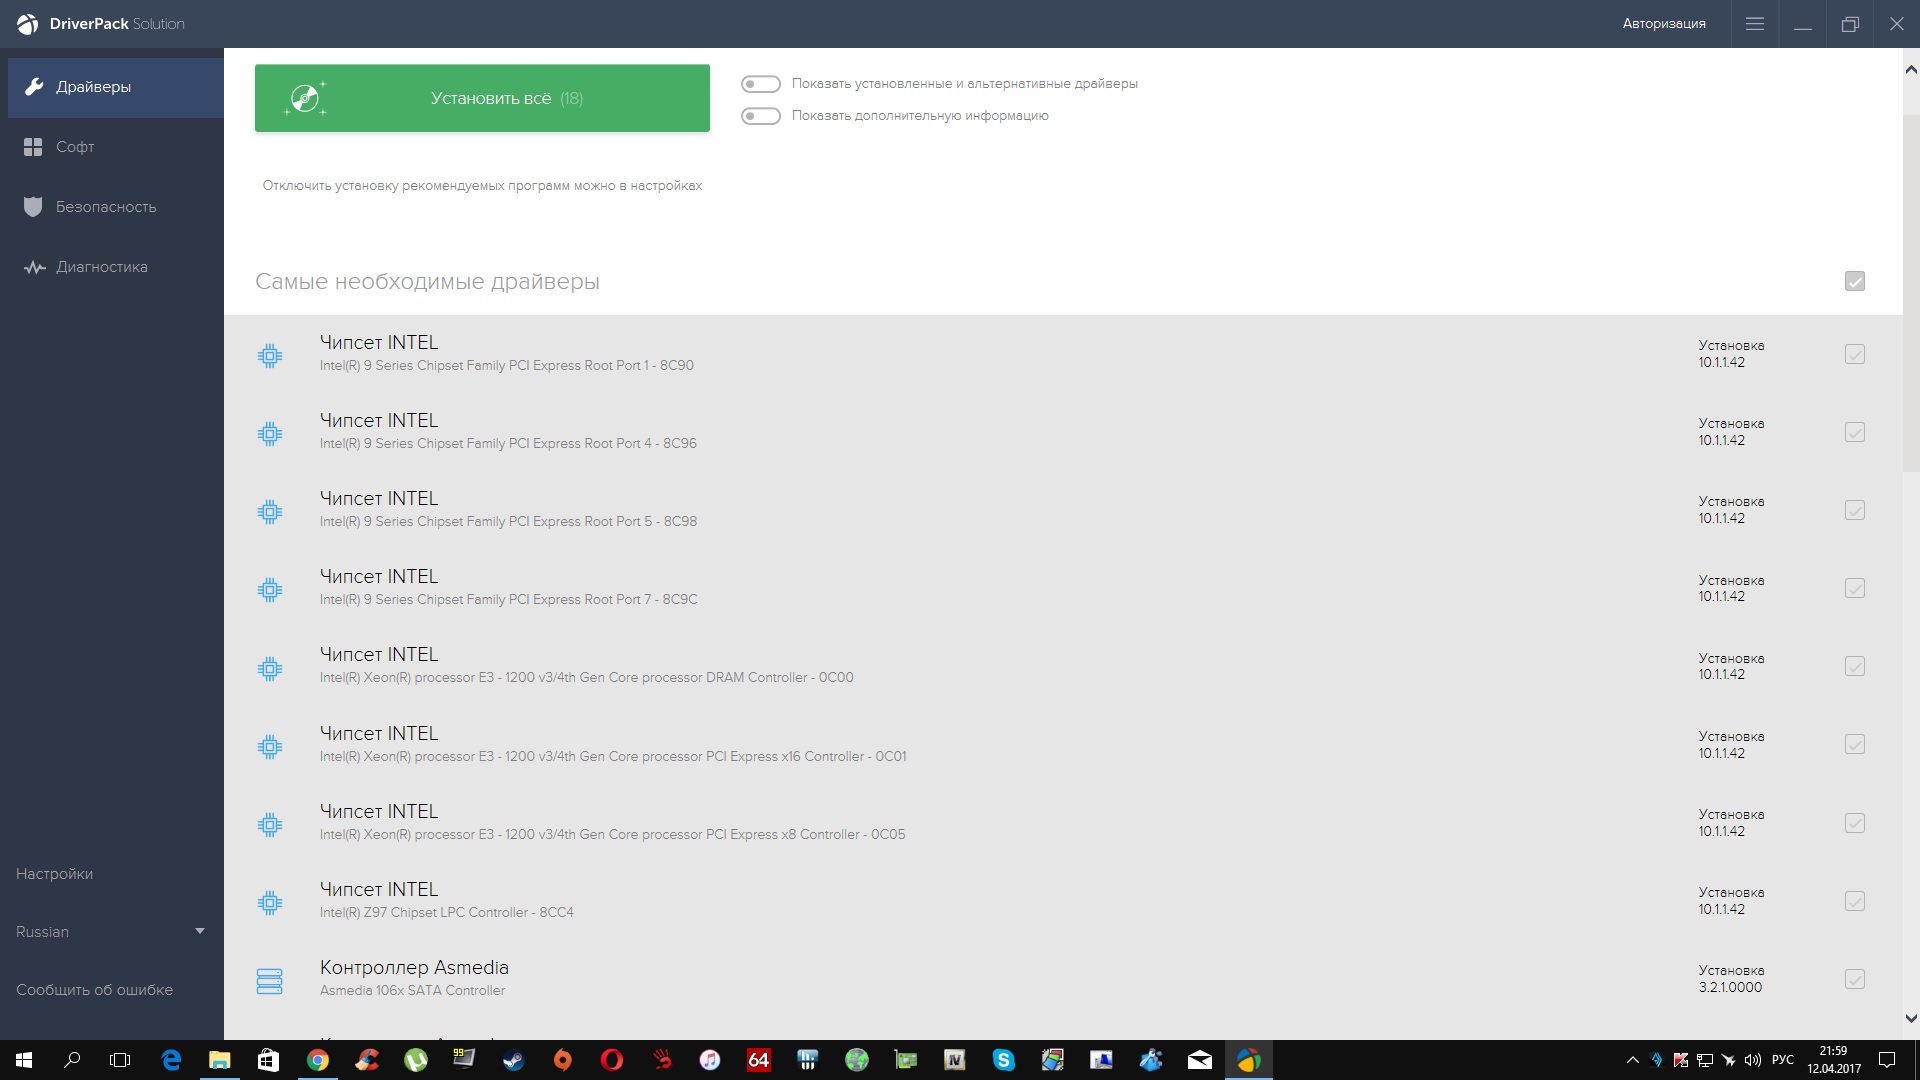Enable showing installed and alternative drivers
The width and height of the screenshot is (1920, 1080).
click(760, 84)
